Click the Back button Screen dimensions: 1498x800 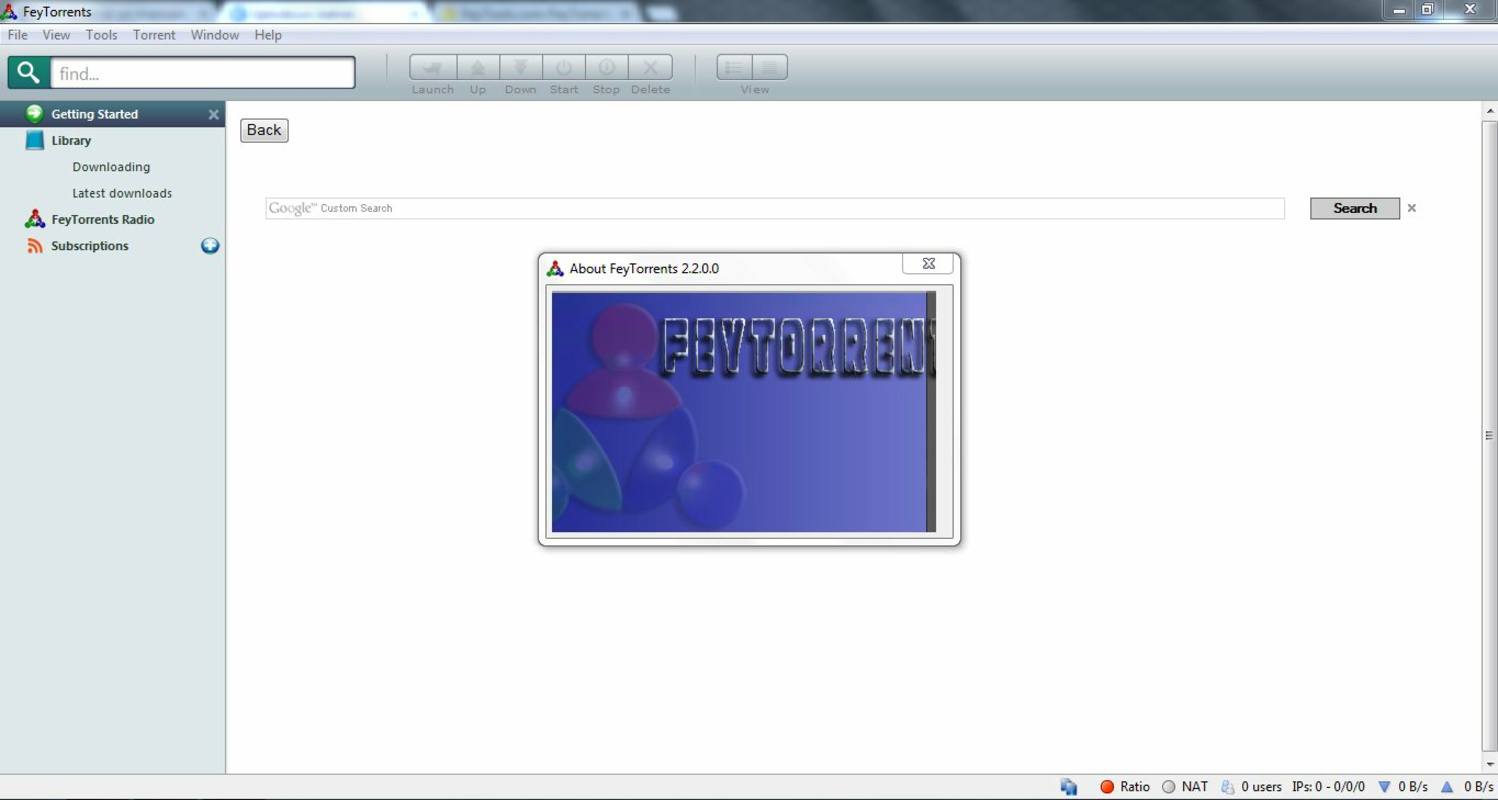(264, 130)
